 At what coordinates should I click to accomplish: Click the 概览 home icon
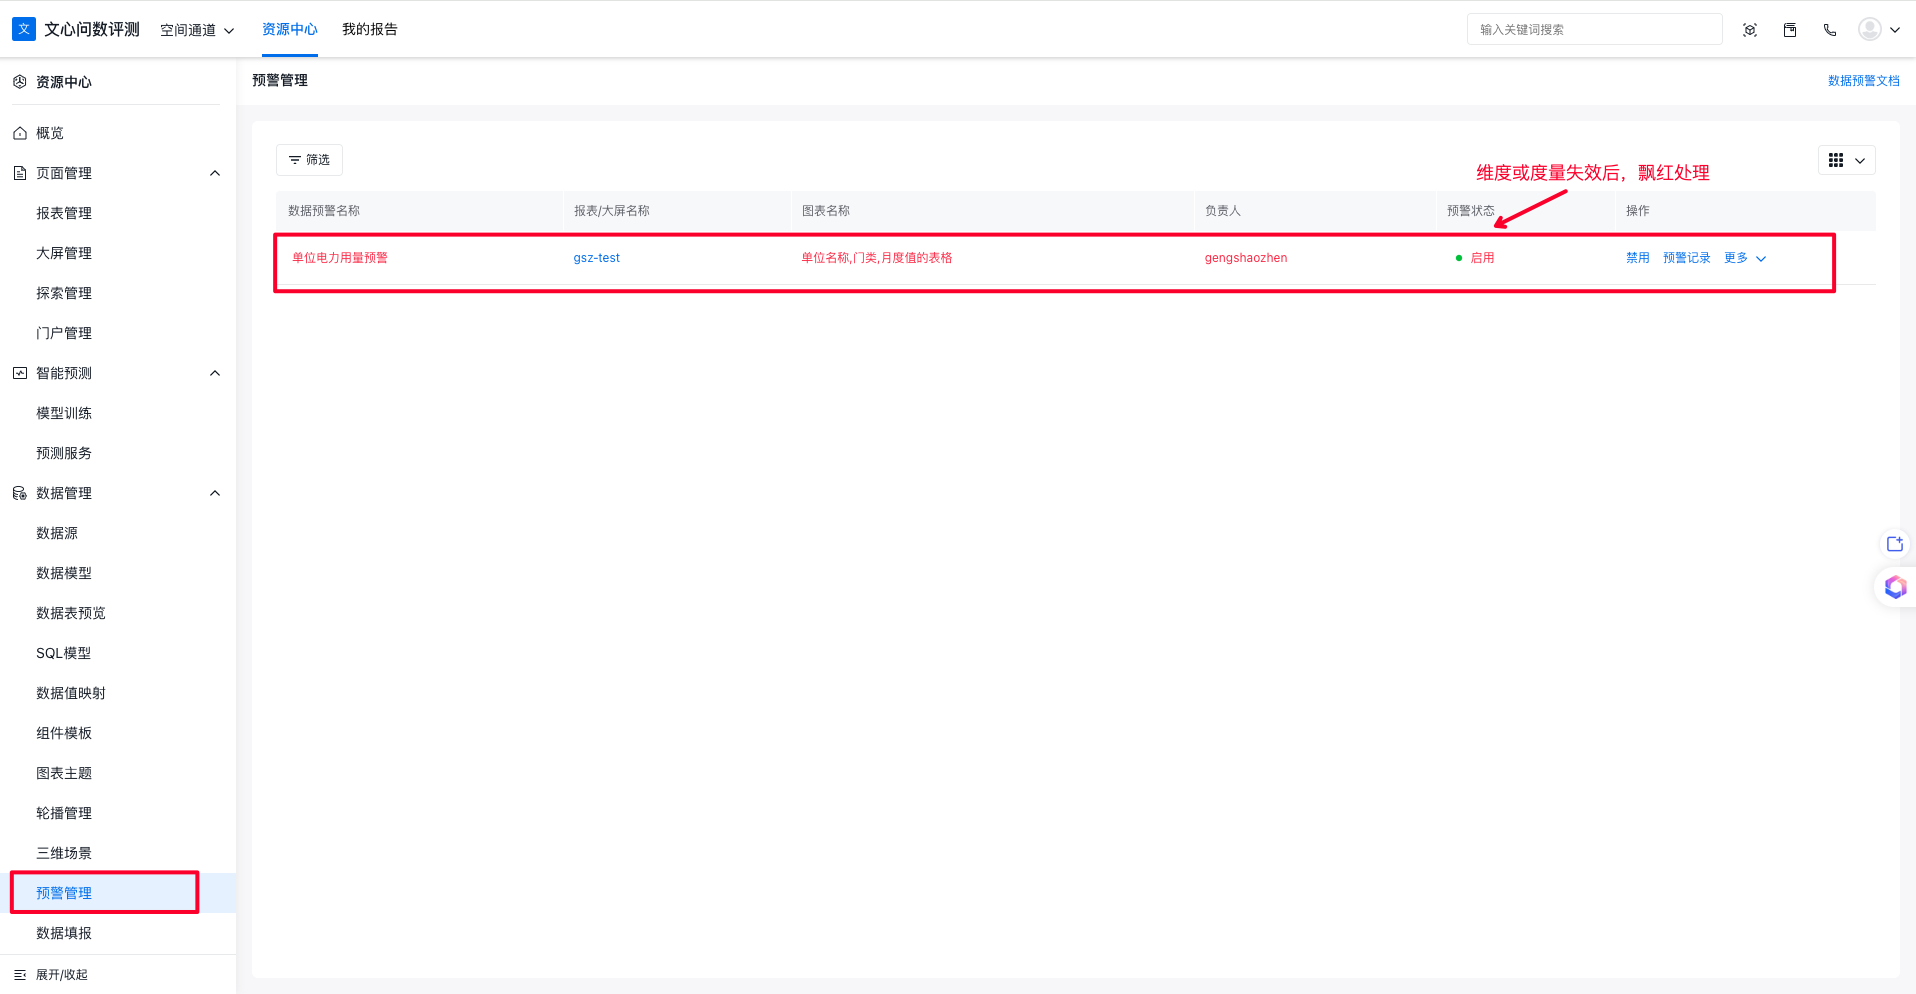[x=20, y=133]
